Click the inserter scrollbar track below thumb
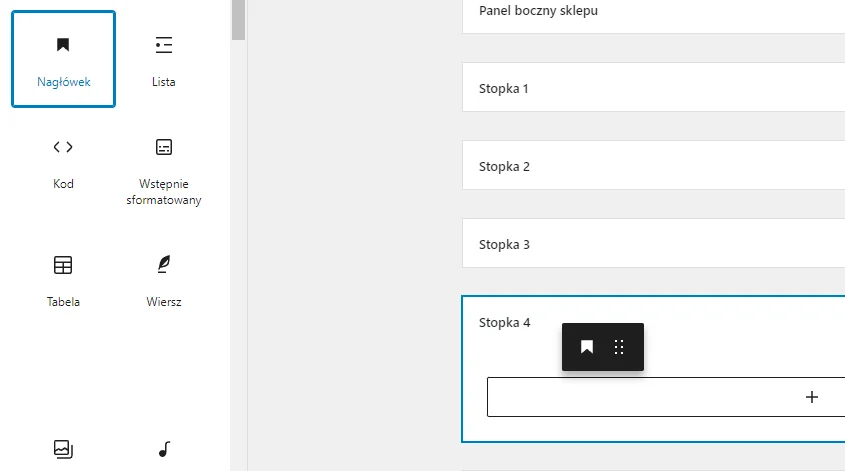 point(238,250)
